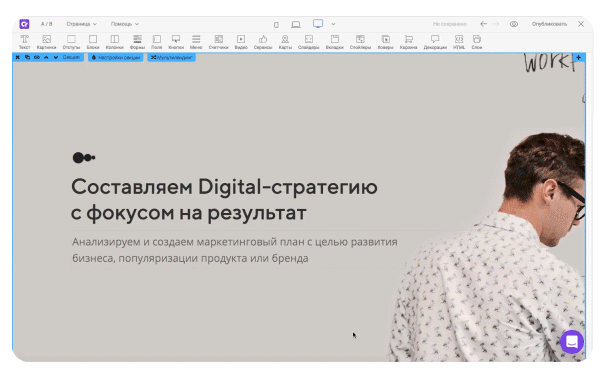Move the section up with arrow
The height and width of the screenshot is (381, 600).
[x=46, y=57]
